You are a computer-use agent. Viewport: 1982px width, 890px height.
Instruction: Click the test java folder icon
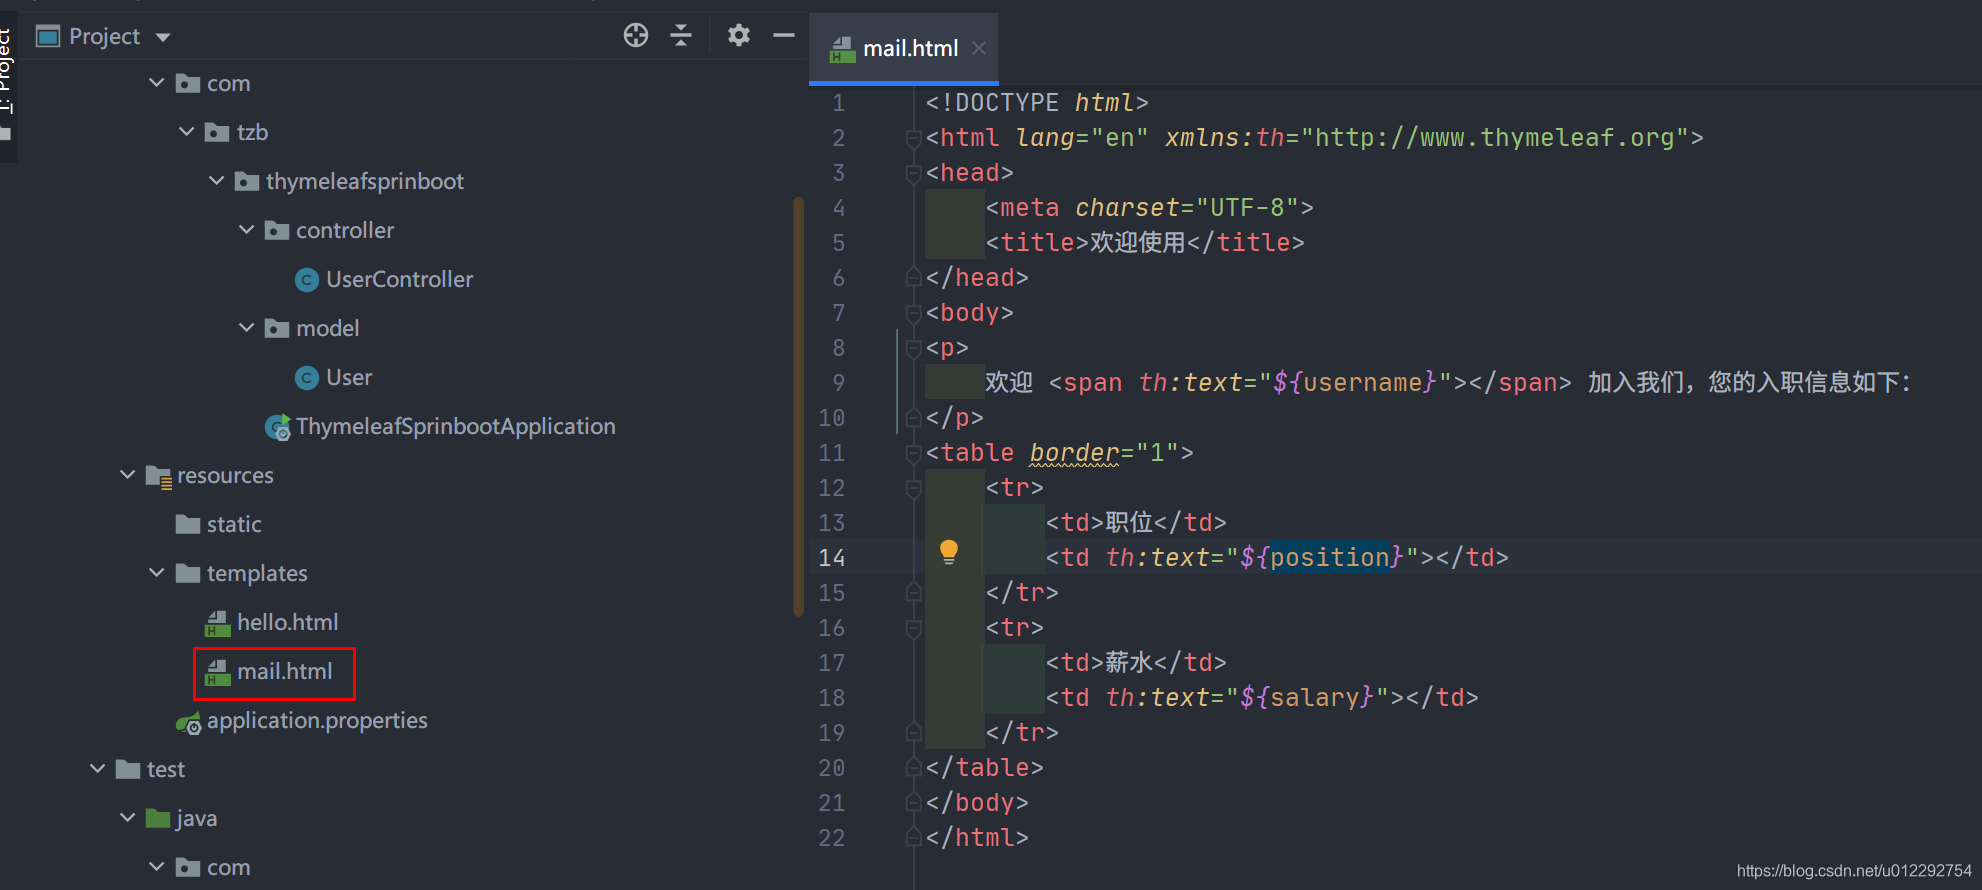pyautogui.click(x=158, y=818)
